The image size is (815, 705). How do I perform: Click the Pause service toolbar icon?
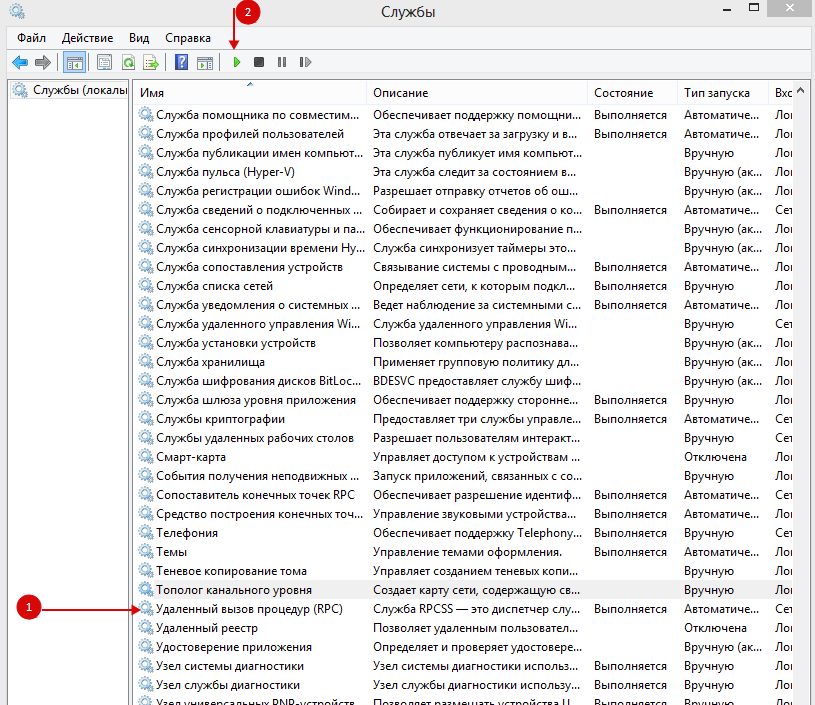pyautogui.click(x=282, y=62)
